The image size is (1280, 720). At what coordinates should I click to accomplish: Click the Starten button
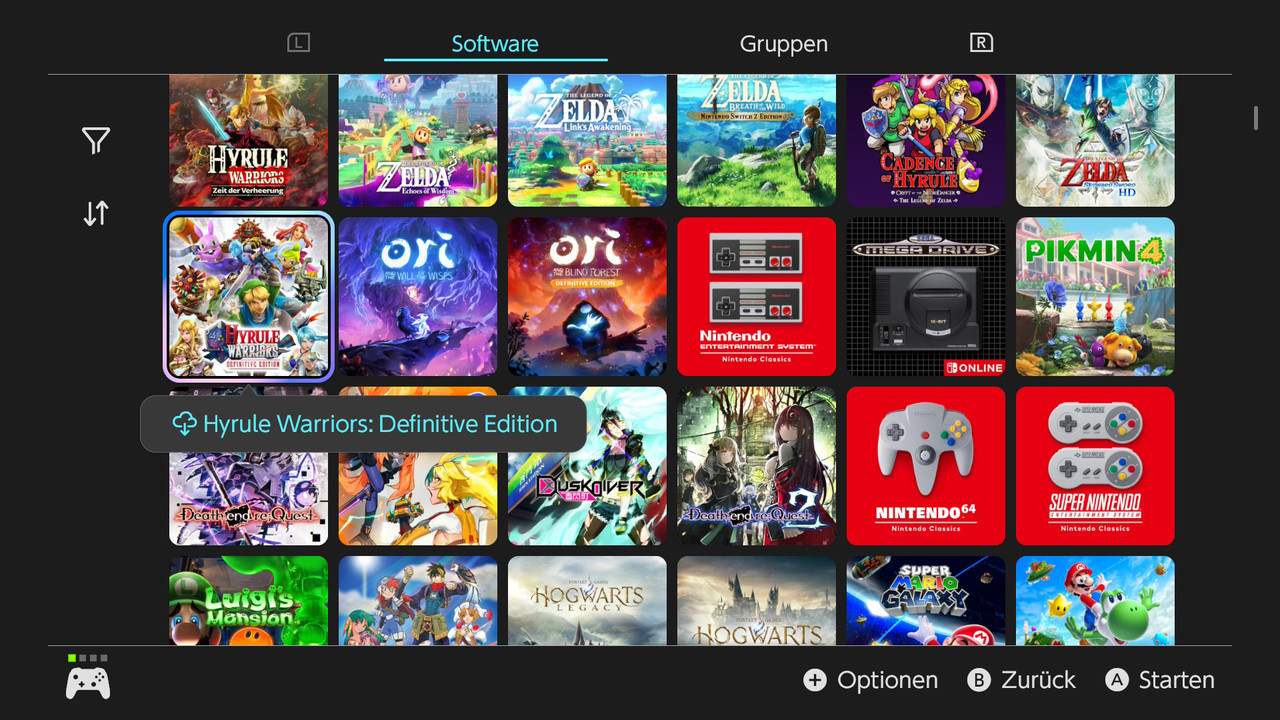point(1160,680)
